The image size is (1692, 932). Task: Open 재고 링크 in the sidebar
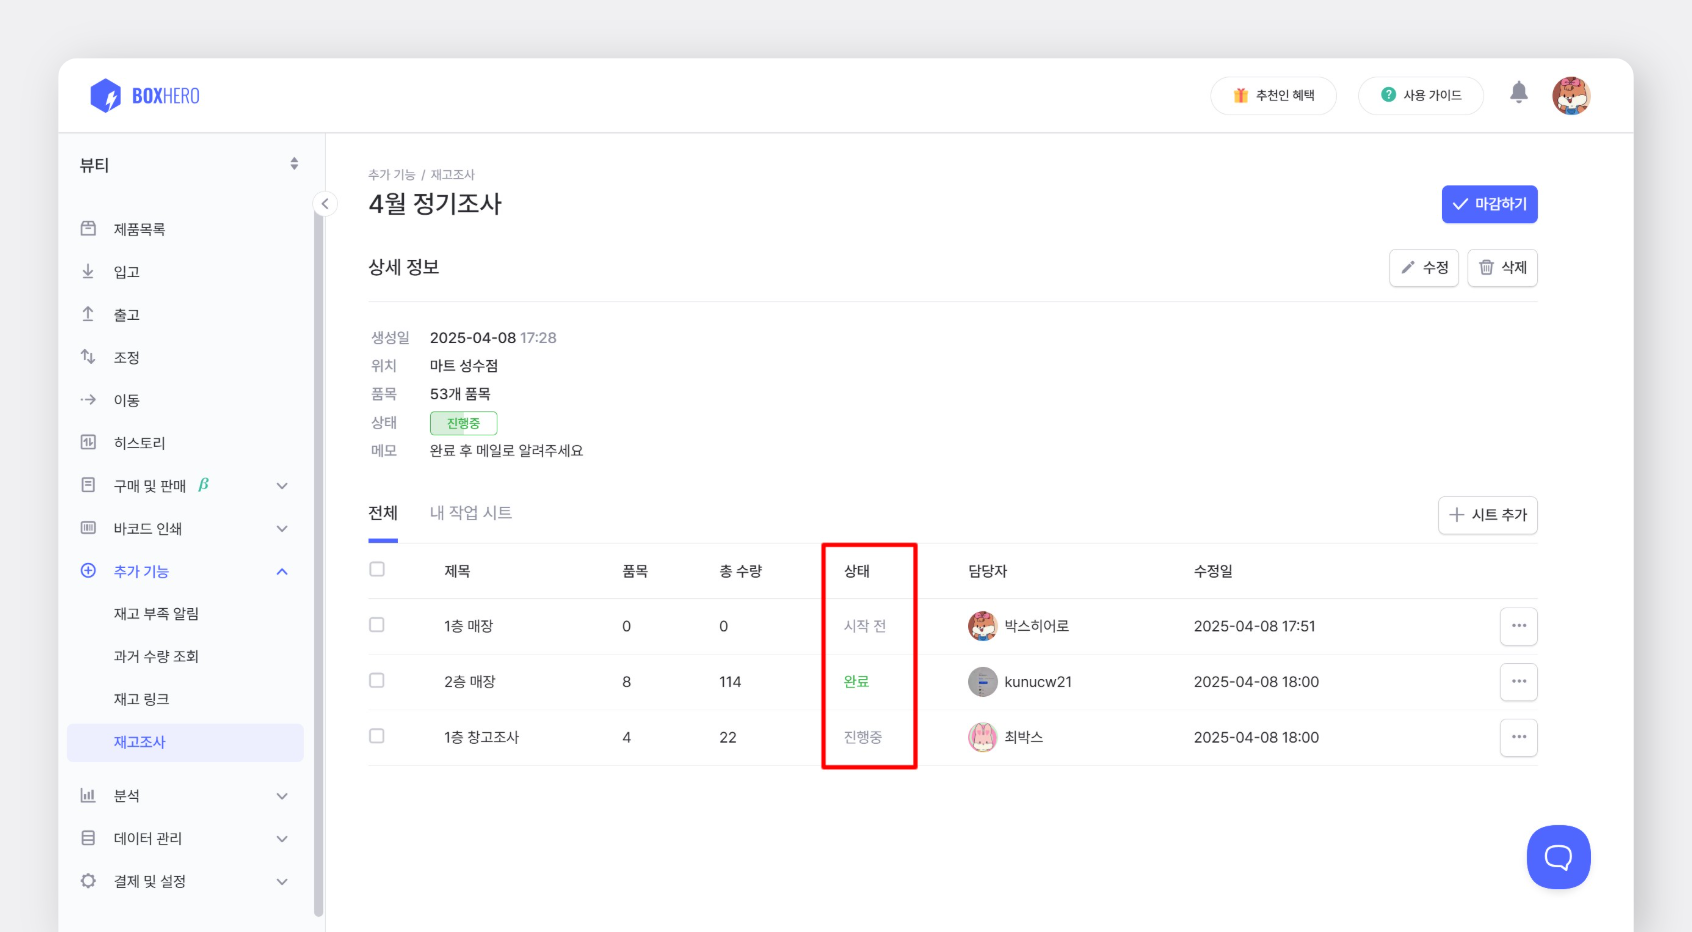point(141,699)
